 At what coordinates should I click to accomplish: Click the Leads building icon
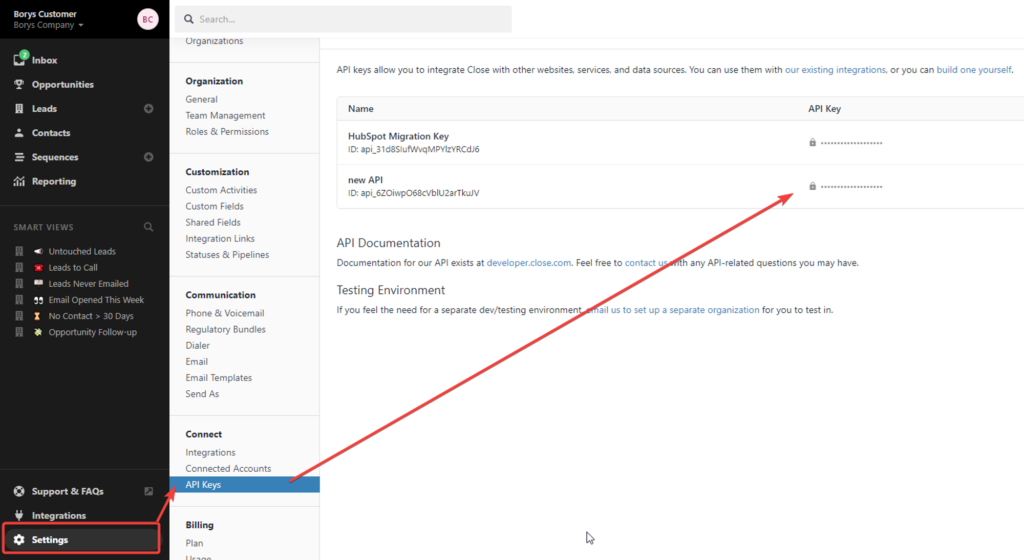[x=19, y=108]
